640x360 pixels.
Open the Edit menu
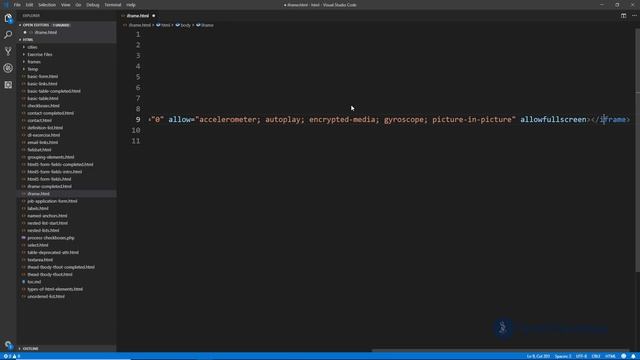[x=29, y=5]
